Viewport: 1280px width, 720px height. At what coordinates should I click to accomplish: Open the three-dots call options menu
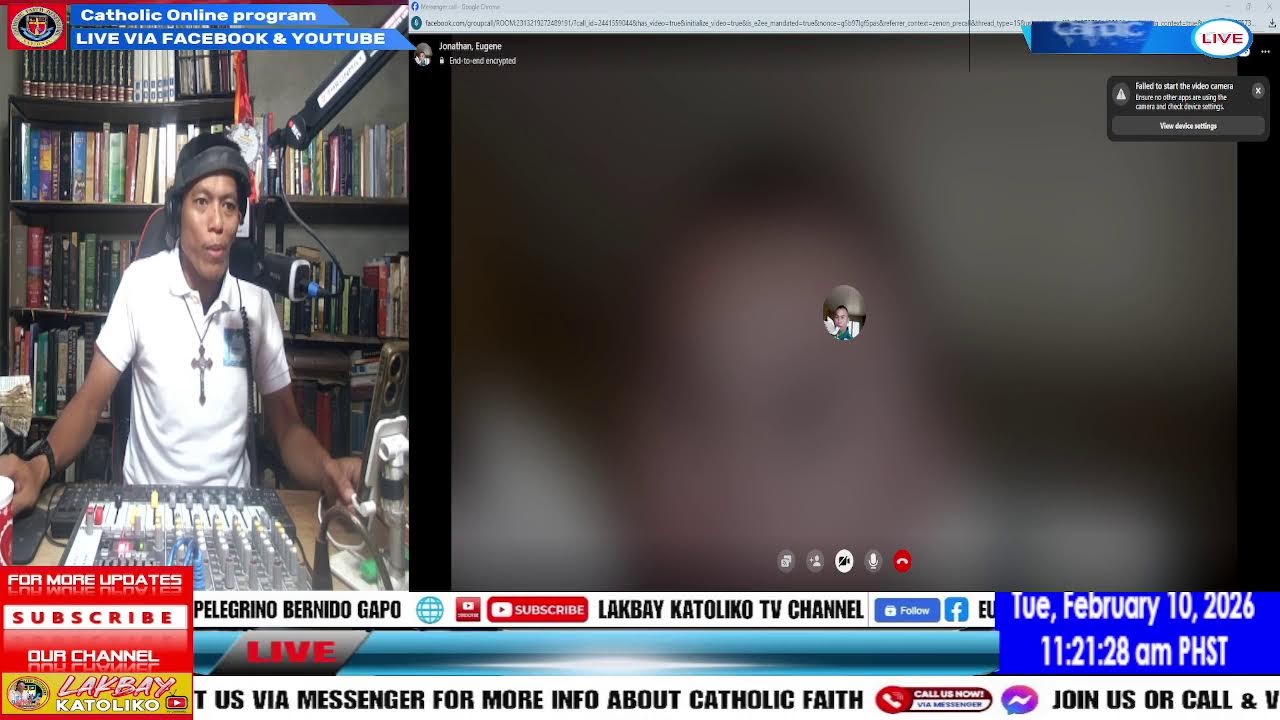pos(1265,51)
